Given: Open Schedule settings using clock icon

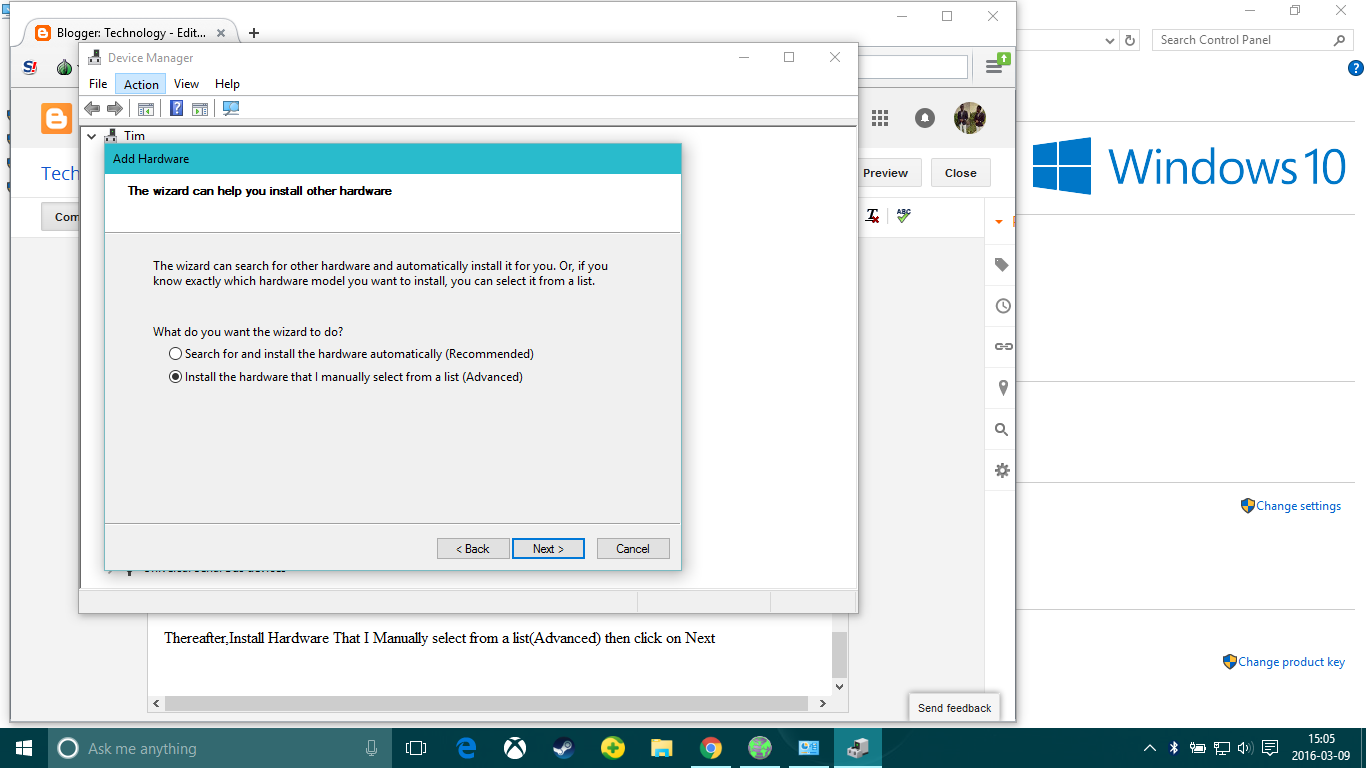Looking at the screenshot, I should click(1000, 306).
